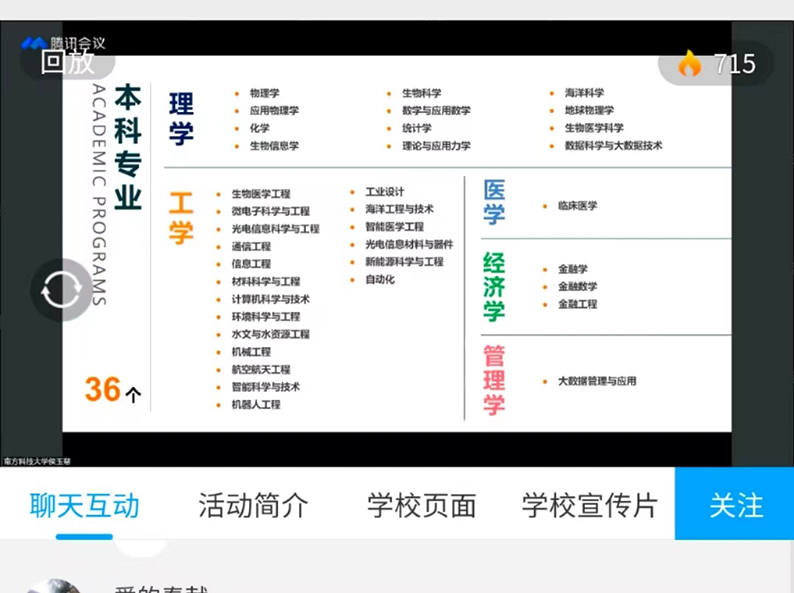Screen dimensions: 794x593
Task: Open the 活动简介 tab
Action: (x=253, y=505)
